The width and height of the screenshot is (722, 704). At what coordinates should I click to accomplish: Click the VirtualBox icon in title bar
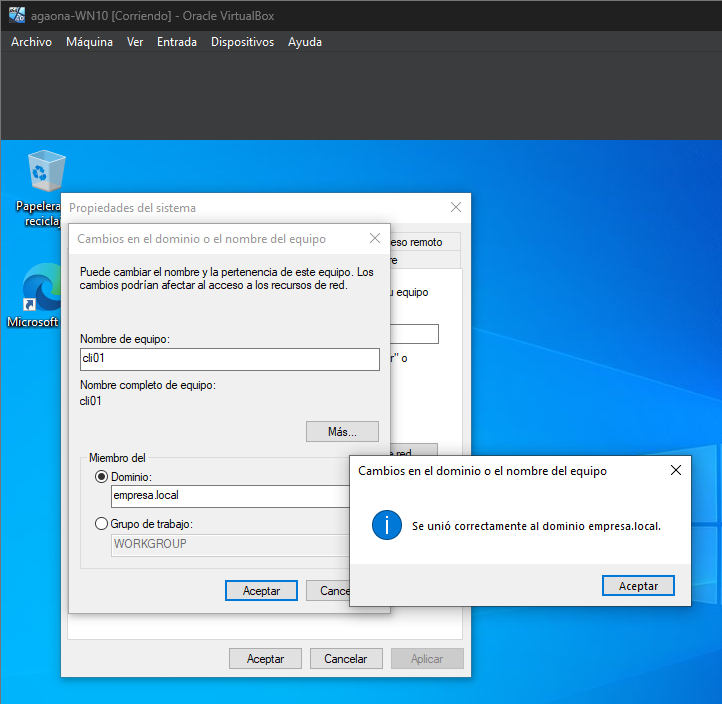17,15
